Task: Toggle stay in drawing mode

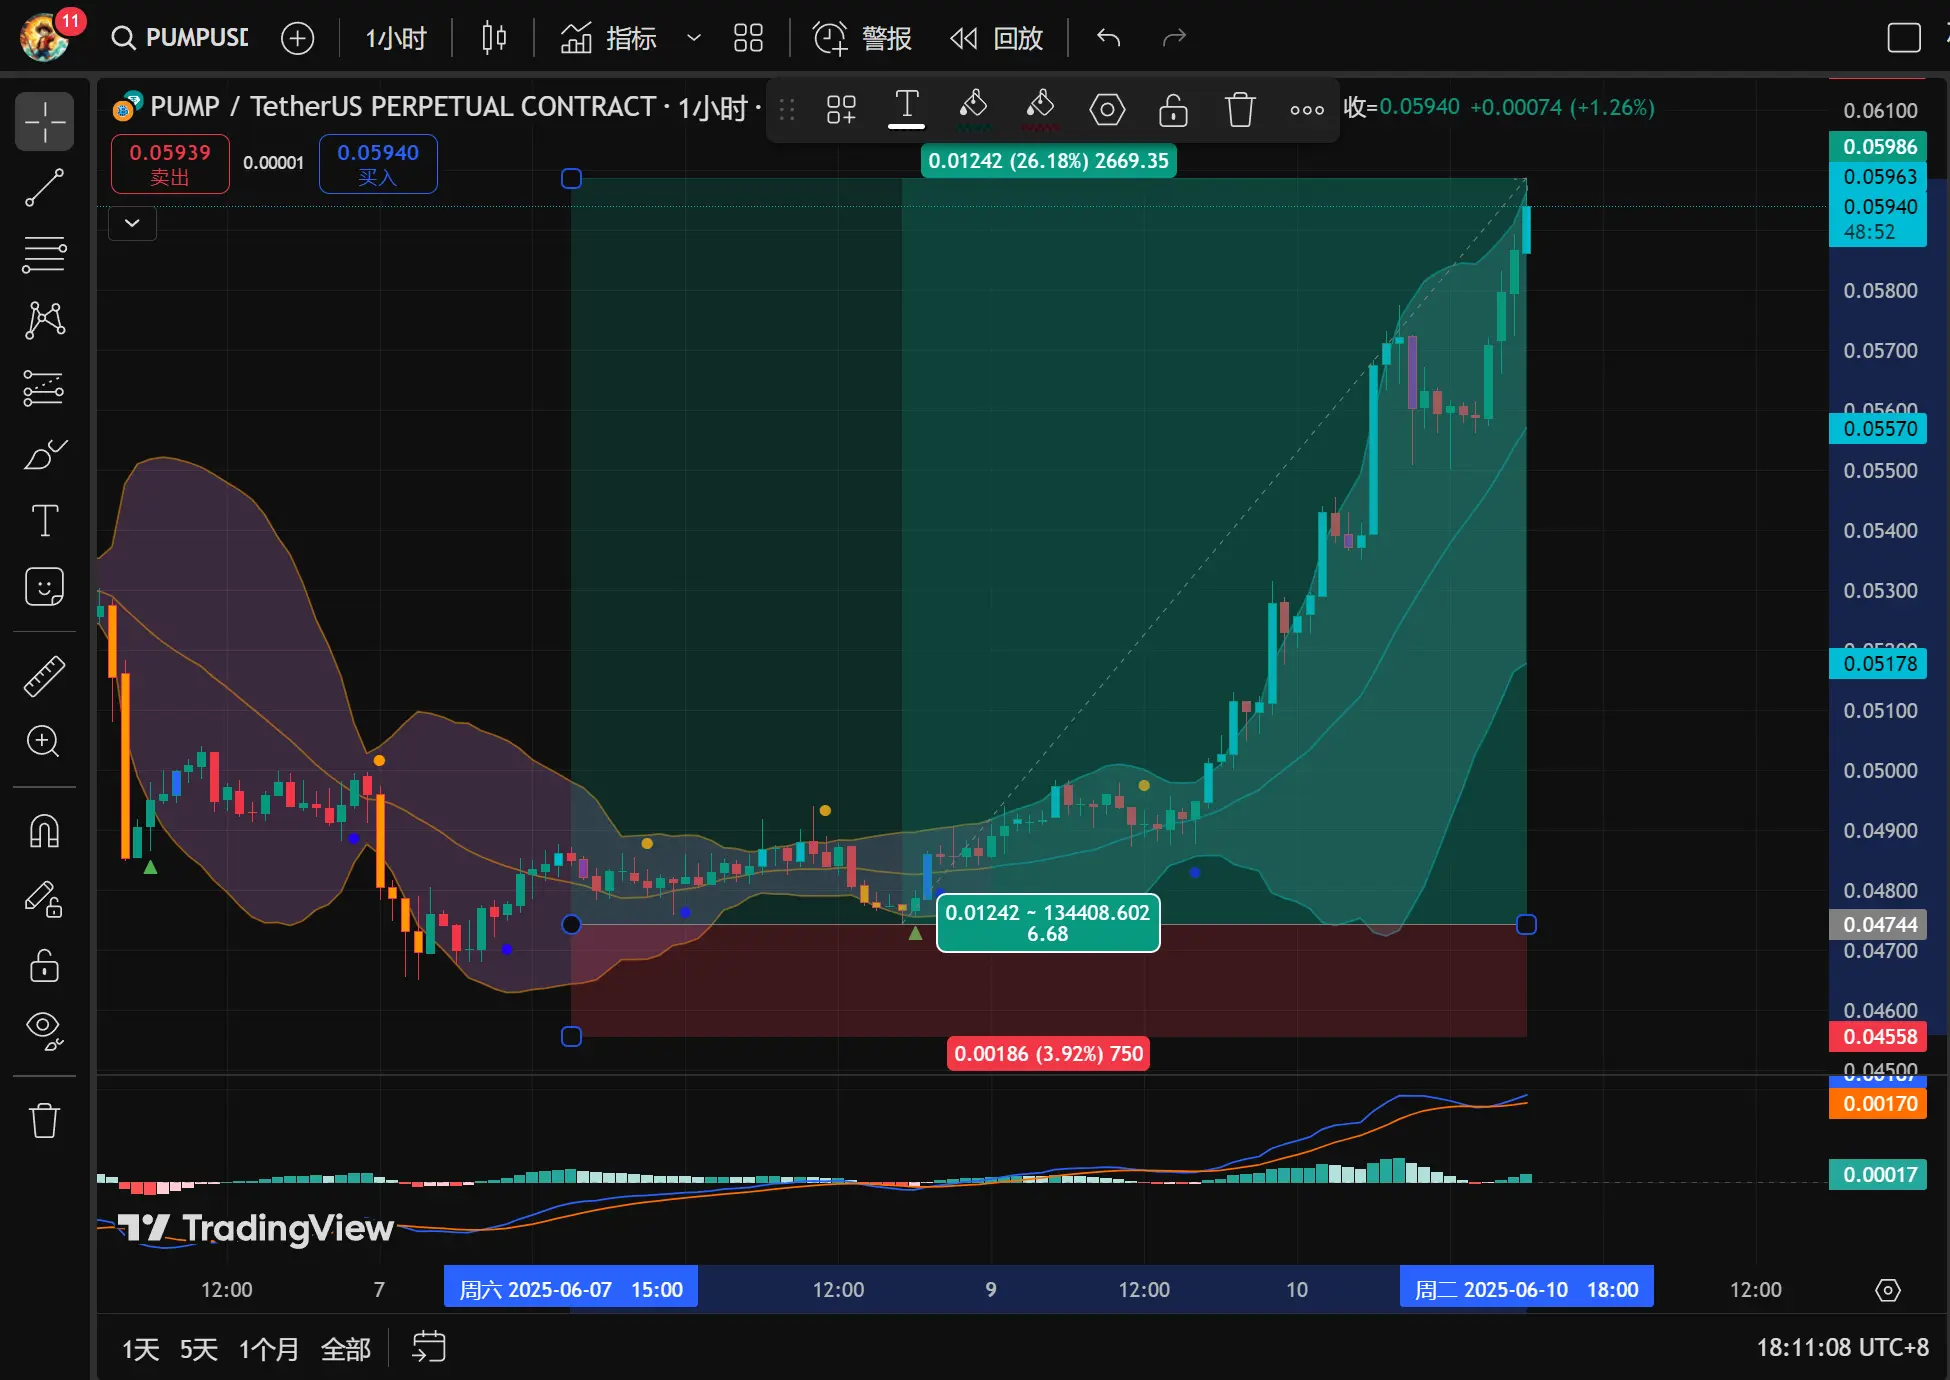Action: pos(45,898)
